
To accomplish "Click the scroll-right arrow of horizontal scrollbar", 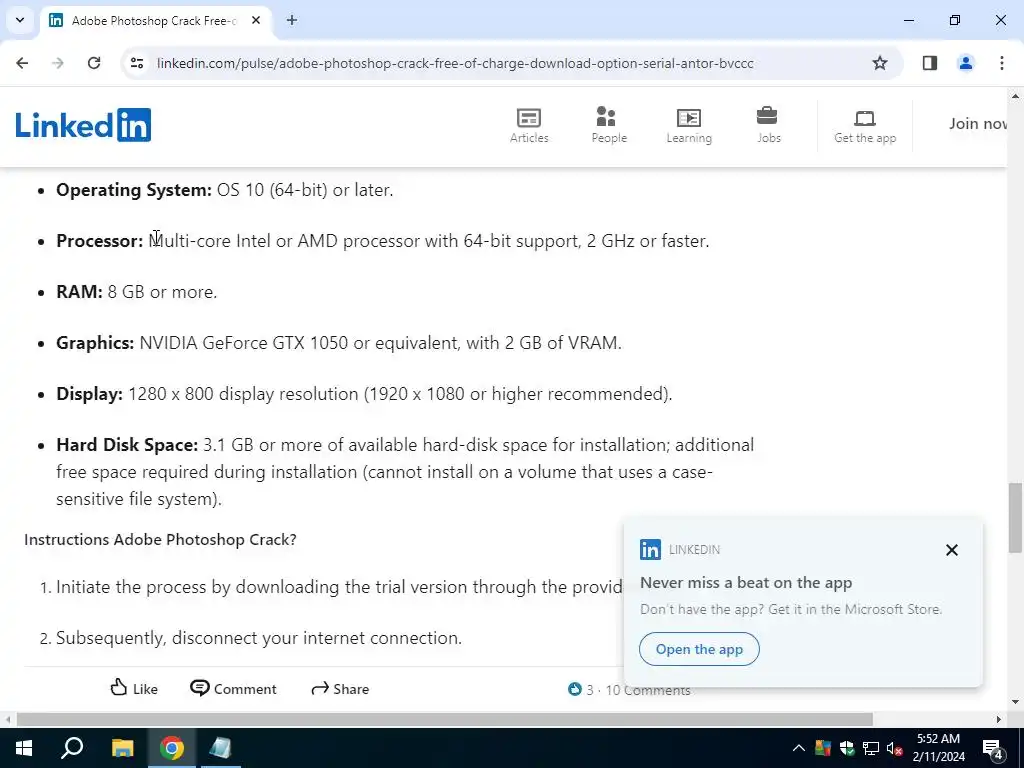I will (999, 719).
